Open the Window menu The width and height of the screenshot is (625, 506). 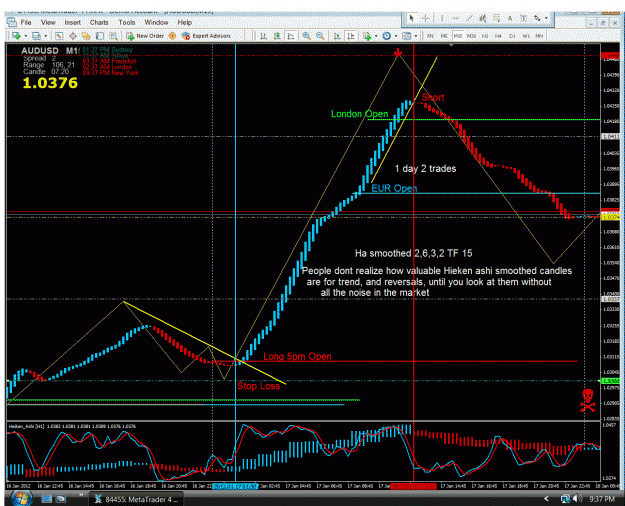[156, 23]
